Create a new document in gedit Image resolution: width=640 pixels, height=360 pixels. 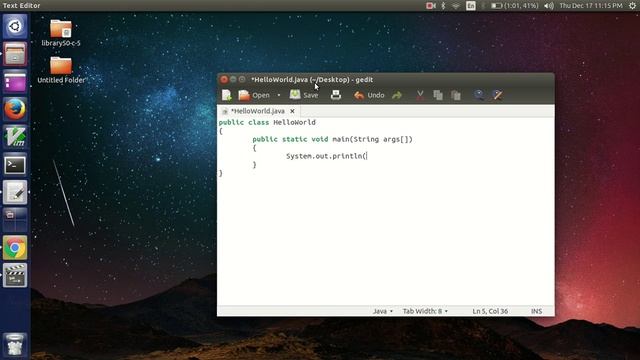[227, 95]
